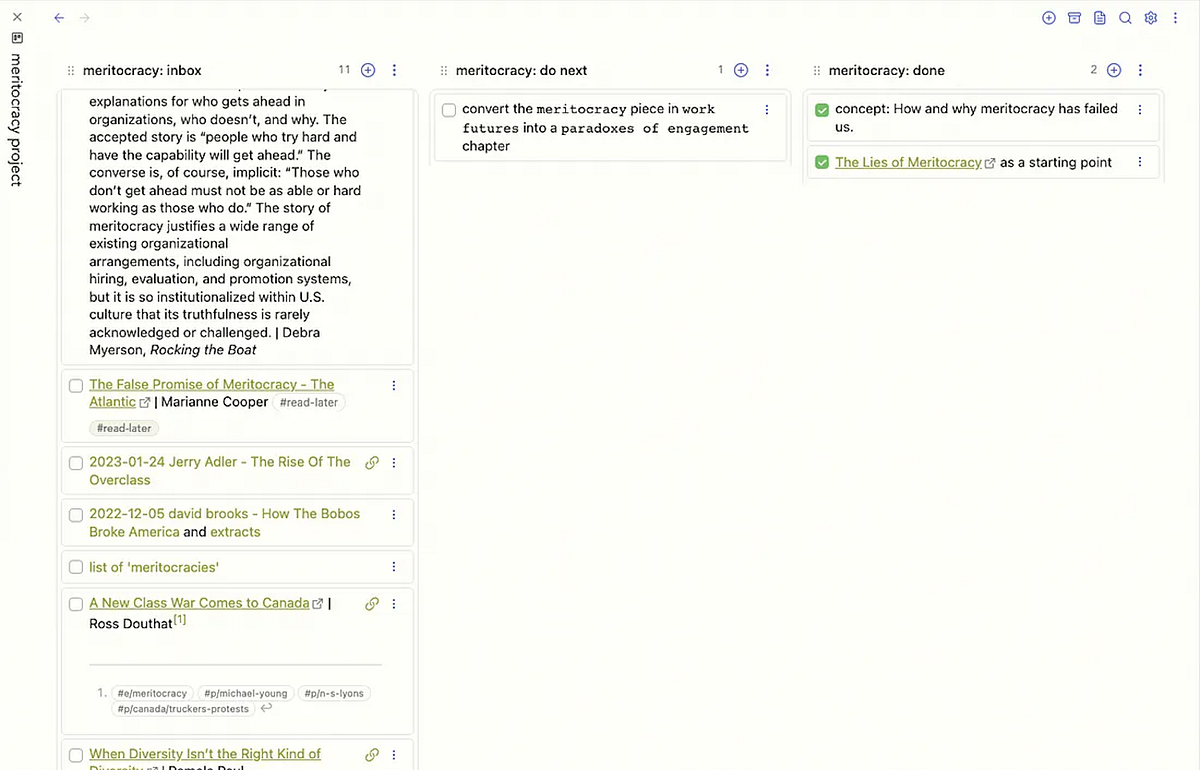Click the search magnifier icon in toolbar
Viewport: 1200px width, 770px height.
pyautogui.click(x=1125, y=18)
